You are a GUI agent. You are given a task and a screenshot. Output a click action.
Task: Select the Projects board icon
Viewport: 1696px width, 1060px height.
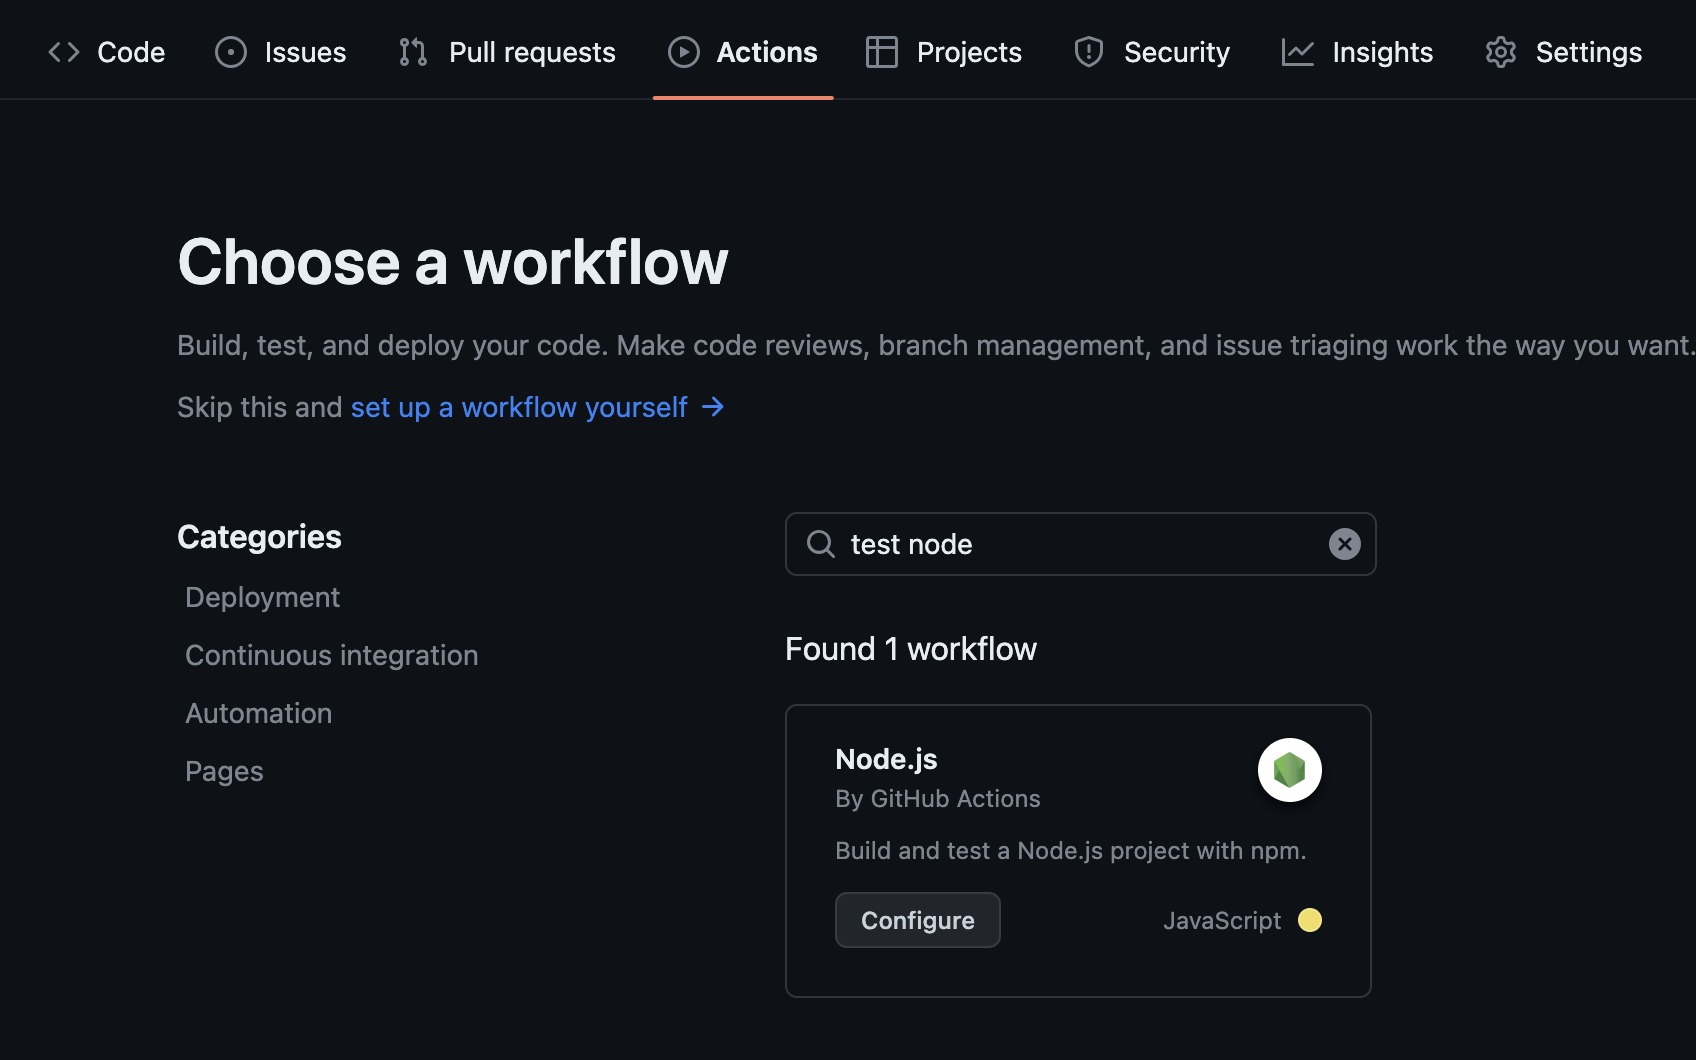point(882,51)
